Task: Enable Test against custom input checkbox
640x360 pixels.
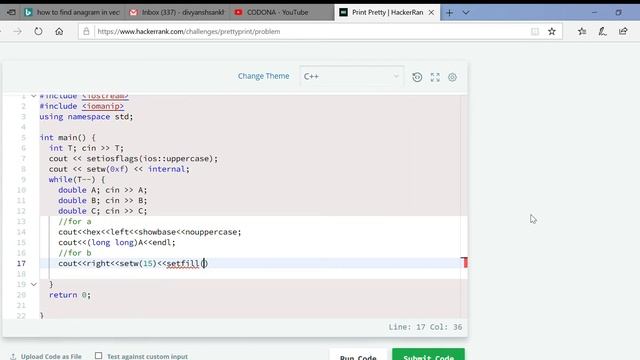Action: point(98,356)
